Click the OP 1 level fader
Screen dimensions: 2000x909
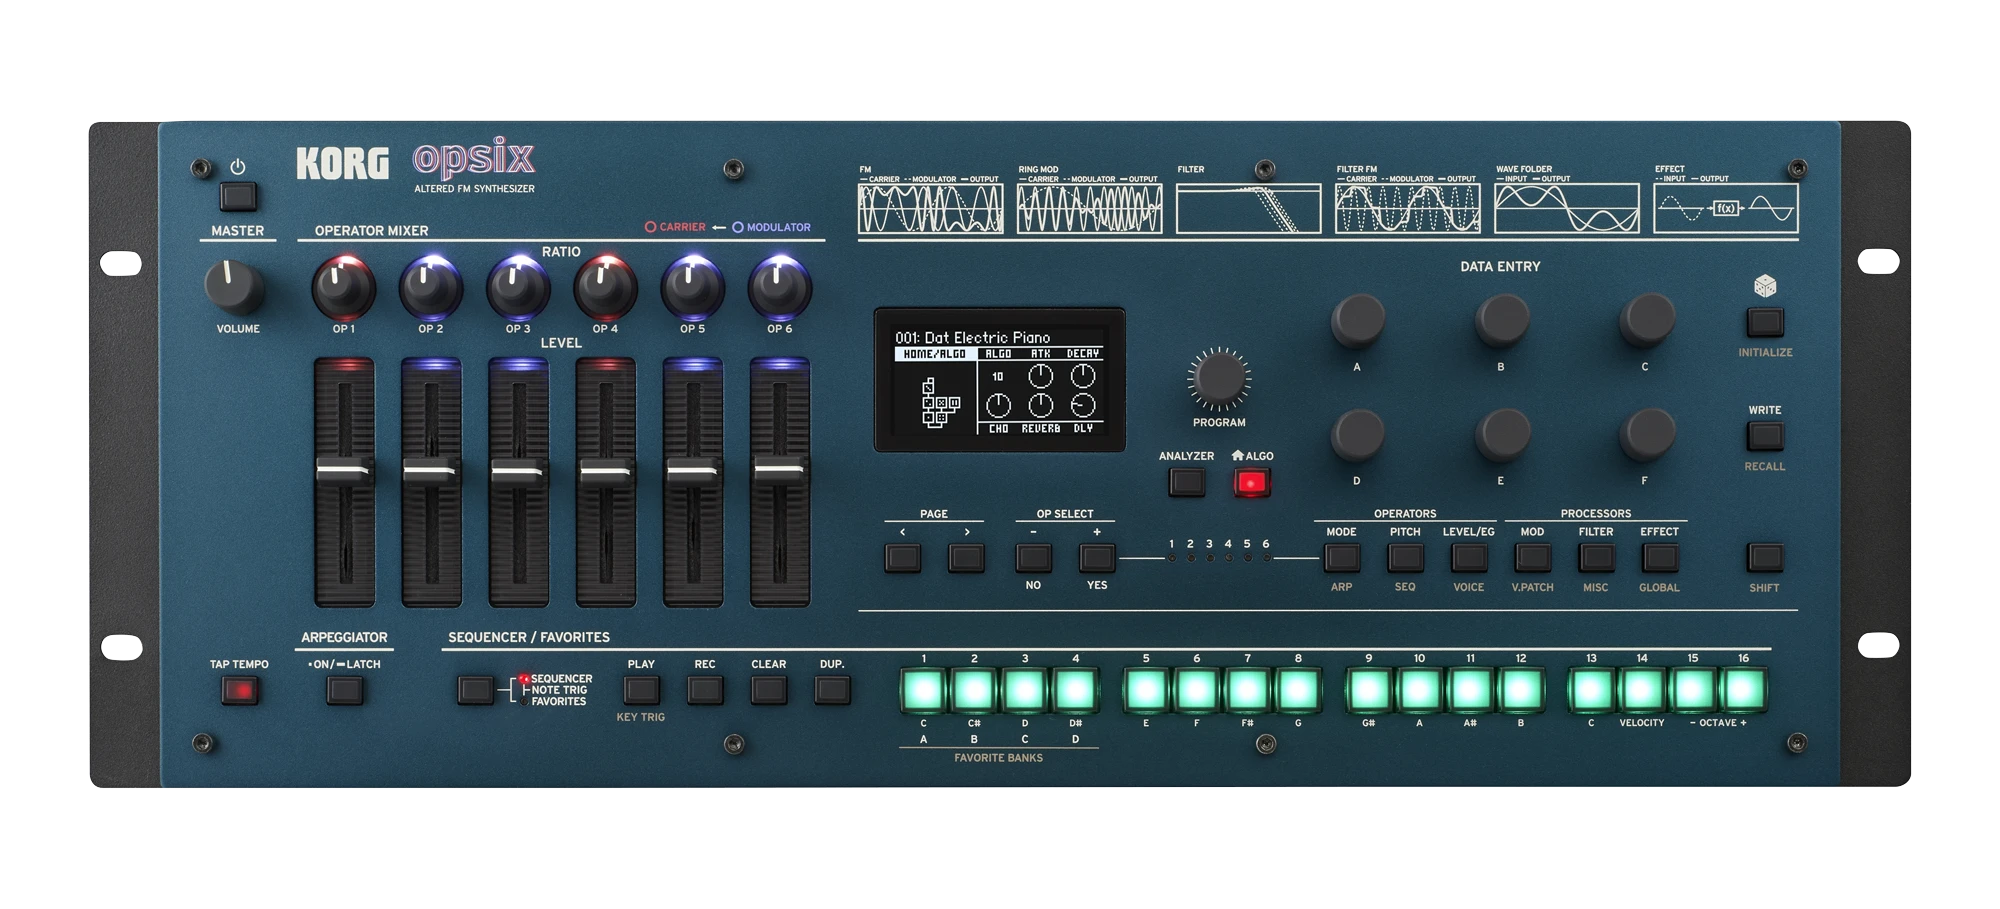pyautogui.click(x=344, y=470)
